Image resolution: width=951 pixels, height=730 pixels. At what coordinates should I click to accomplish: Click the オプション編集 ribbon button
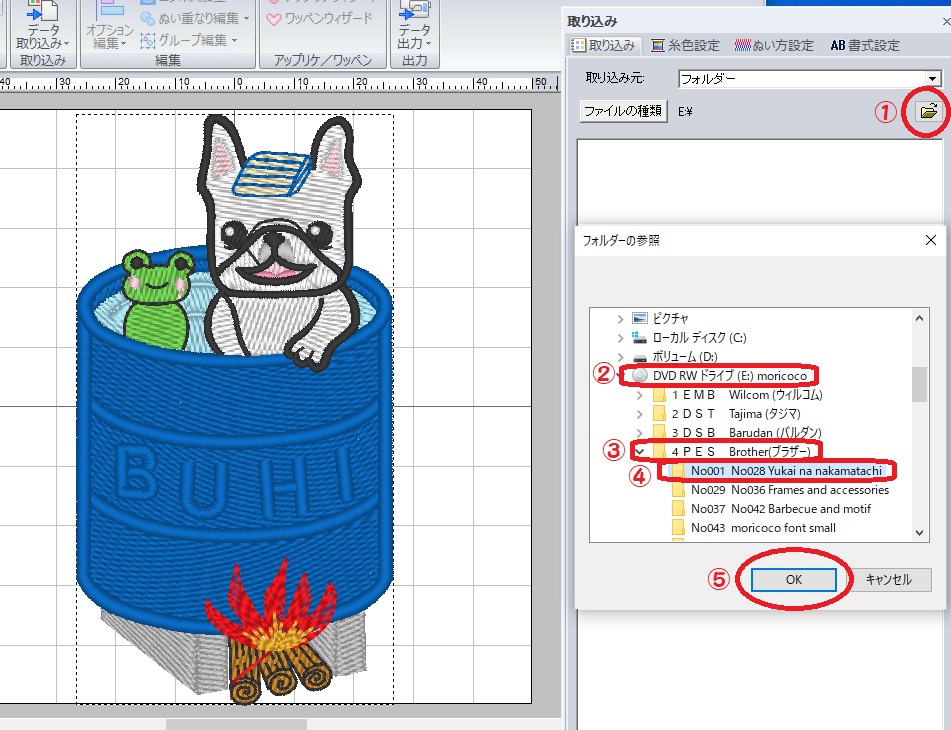109,27
